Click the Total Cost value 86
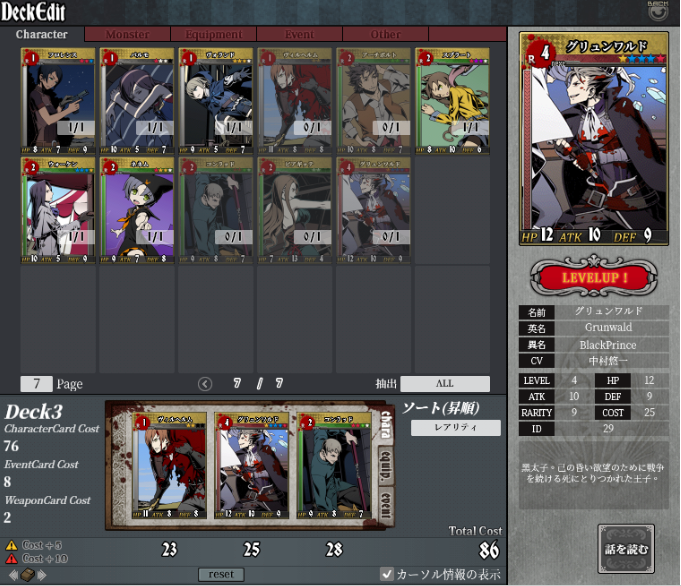 point(489,550)
